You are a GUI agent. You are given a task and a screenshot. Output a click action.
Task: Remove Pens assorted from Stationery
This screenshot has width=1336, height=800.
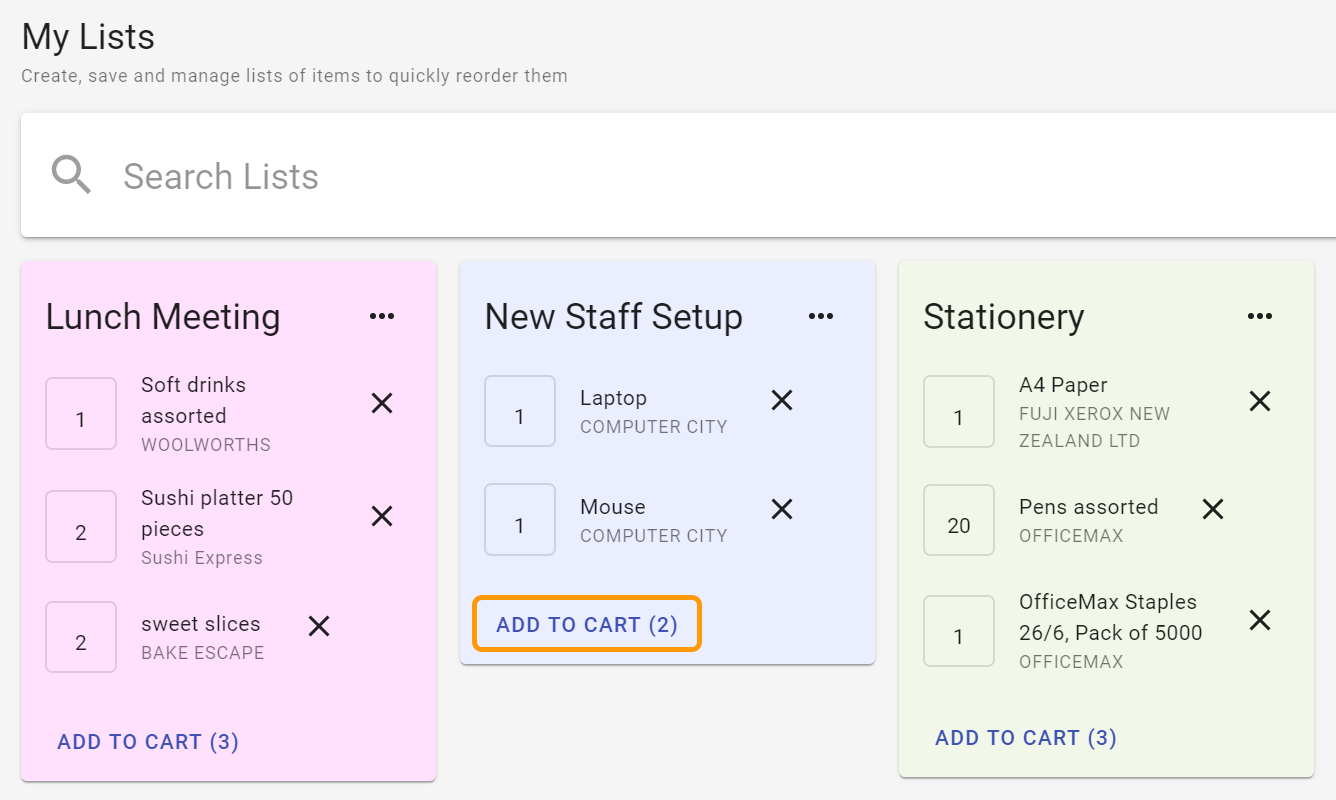(x=1211, y=508)
